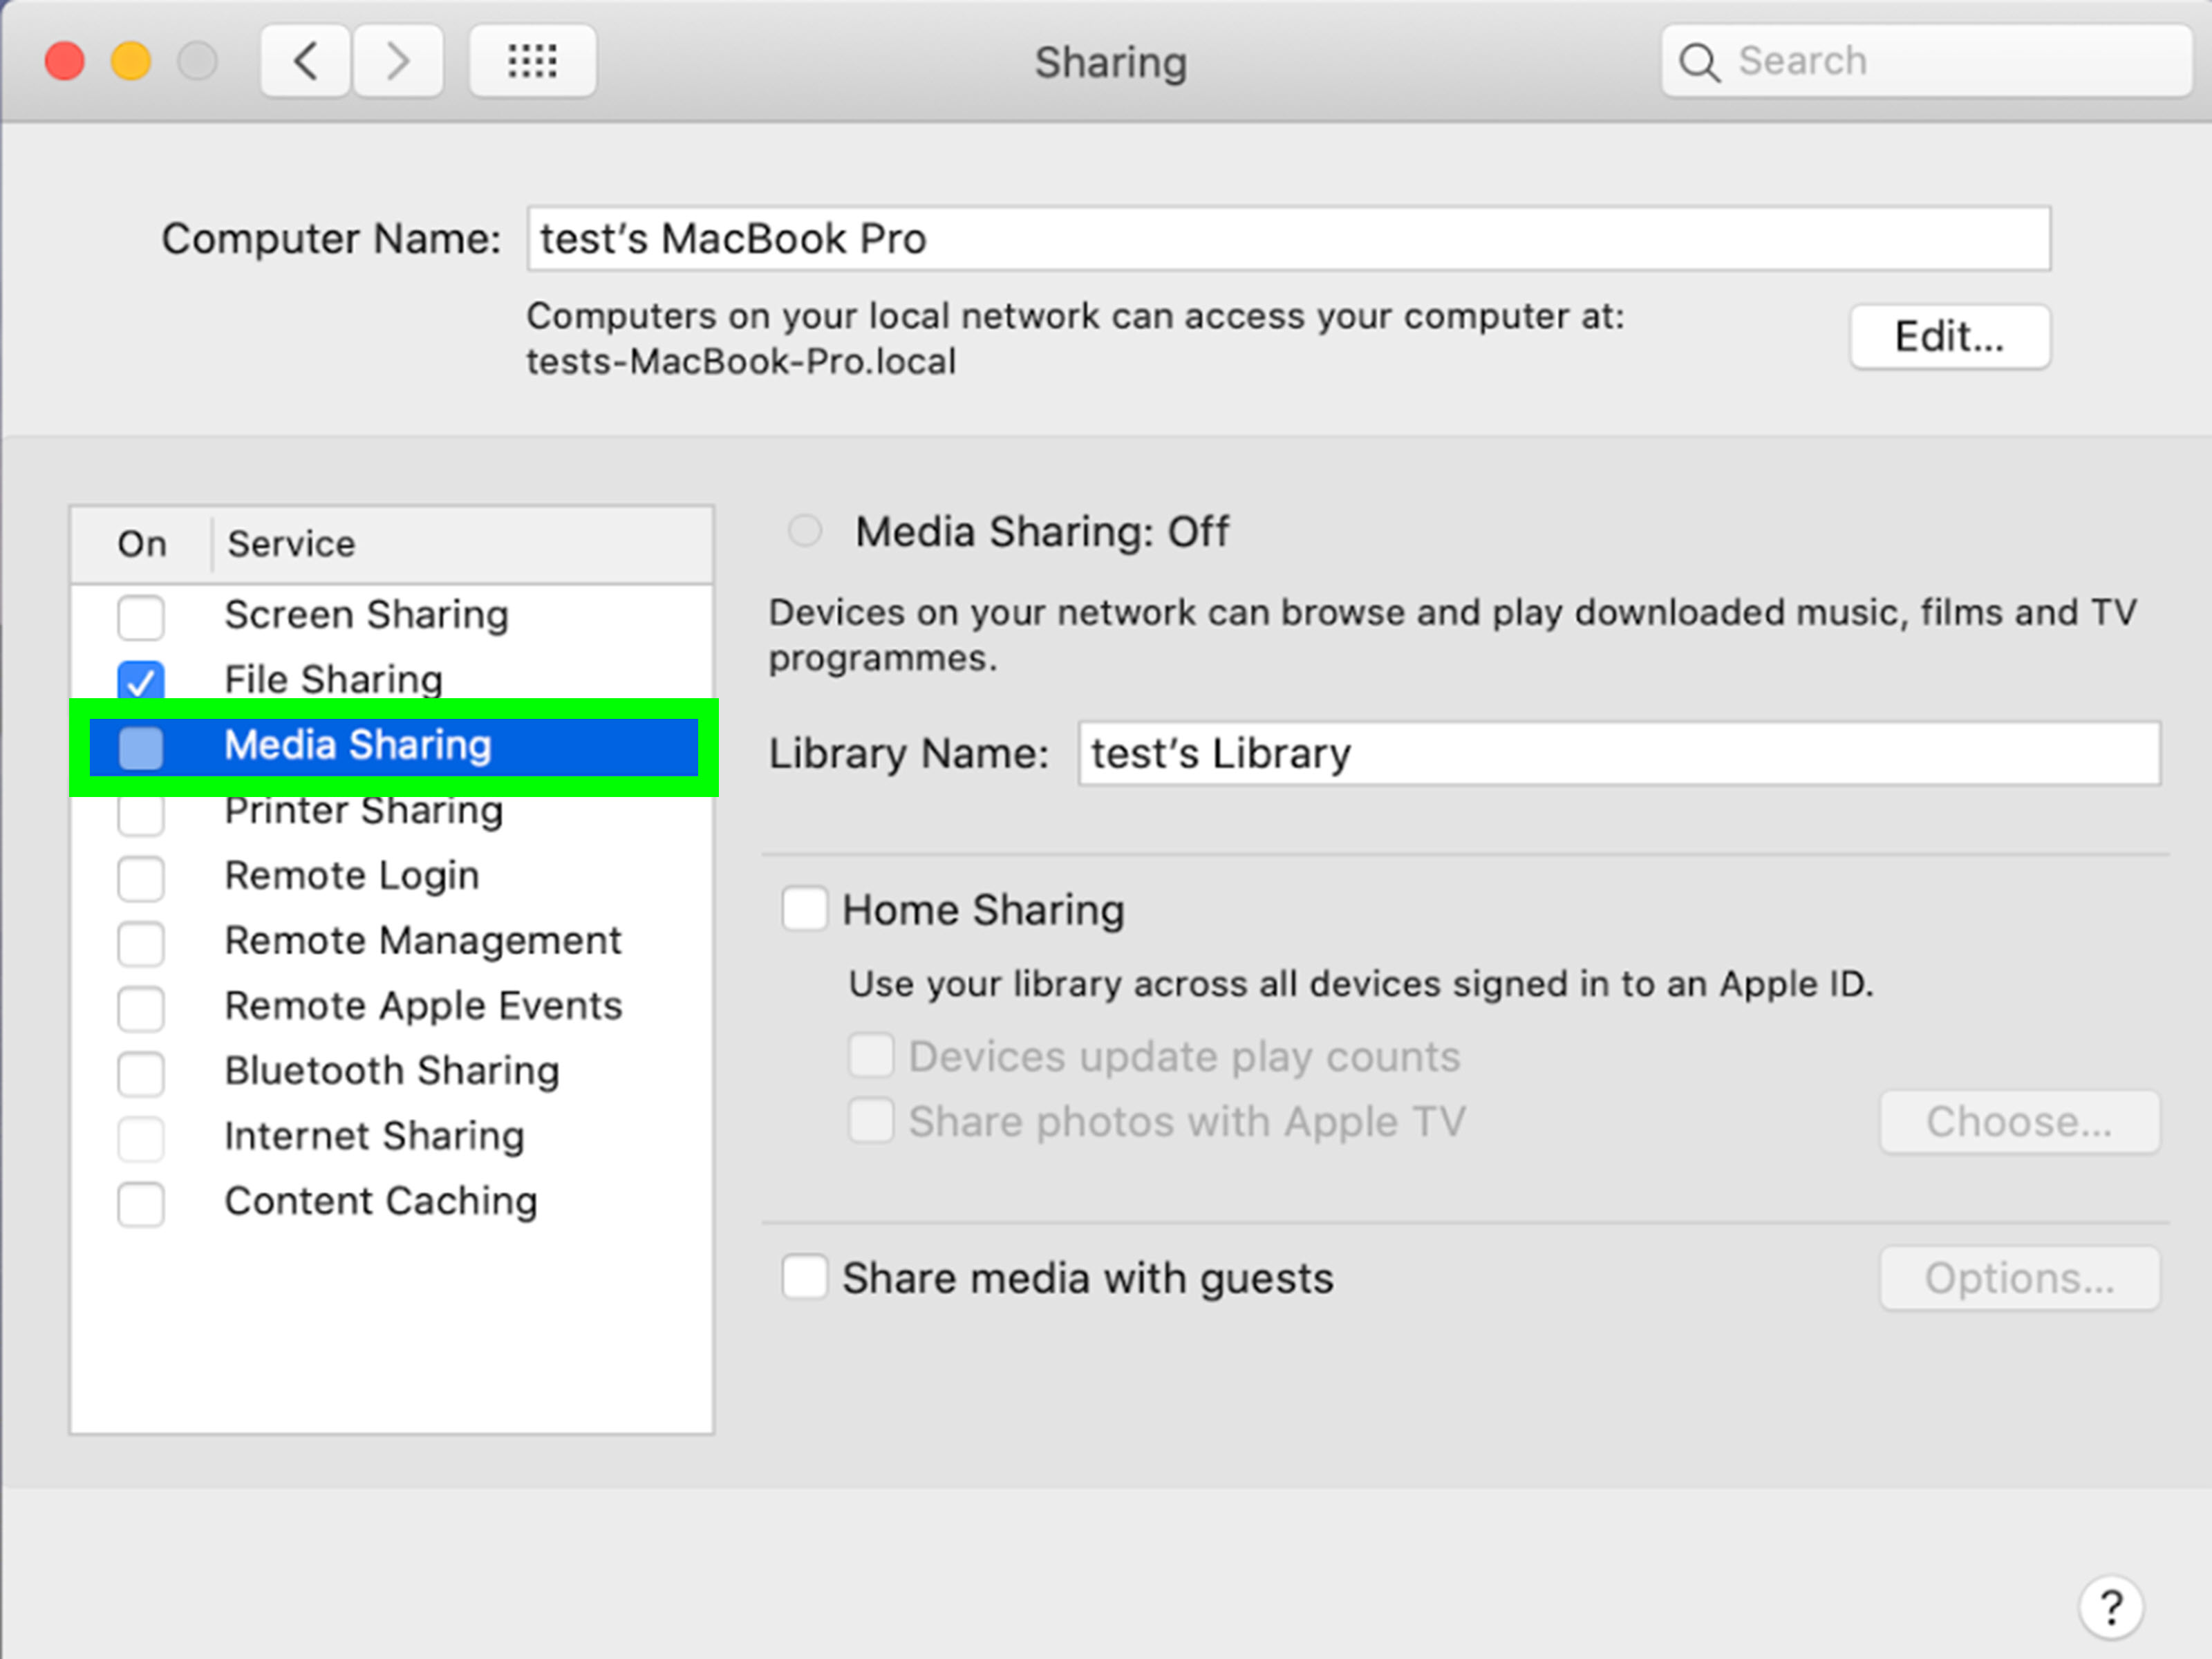Tick the Media Sharing service checkbox
The width and height of the screenshot is (2212, 1659).
pyautogui.click(x=141, y=747)
